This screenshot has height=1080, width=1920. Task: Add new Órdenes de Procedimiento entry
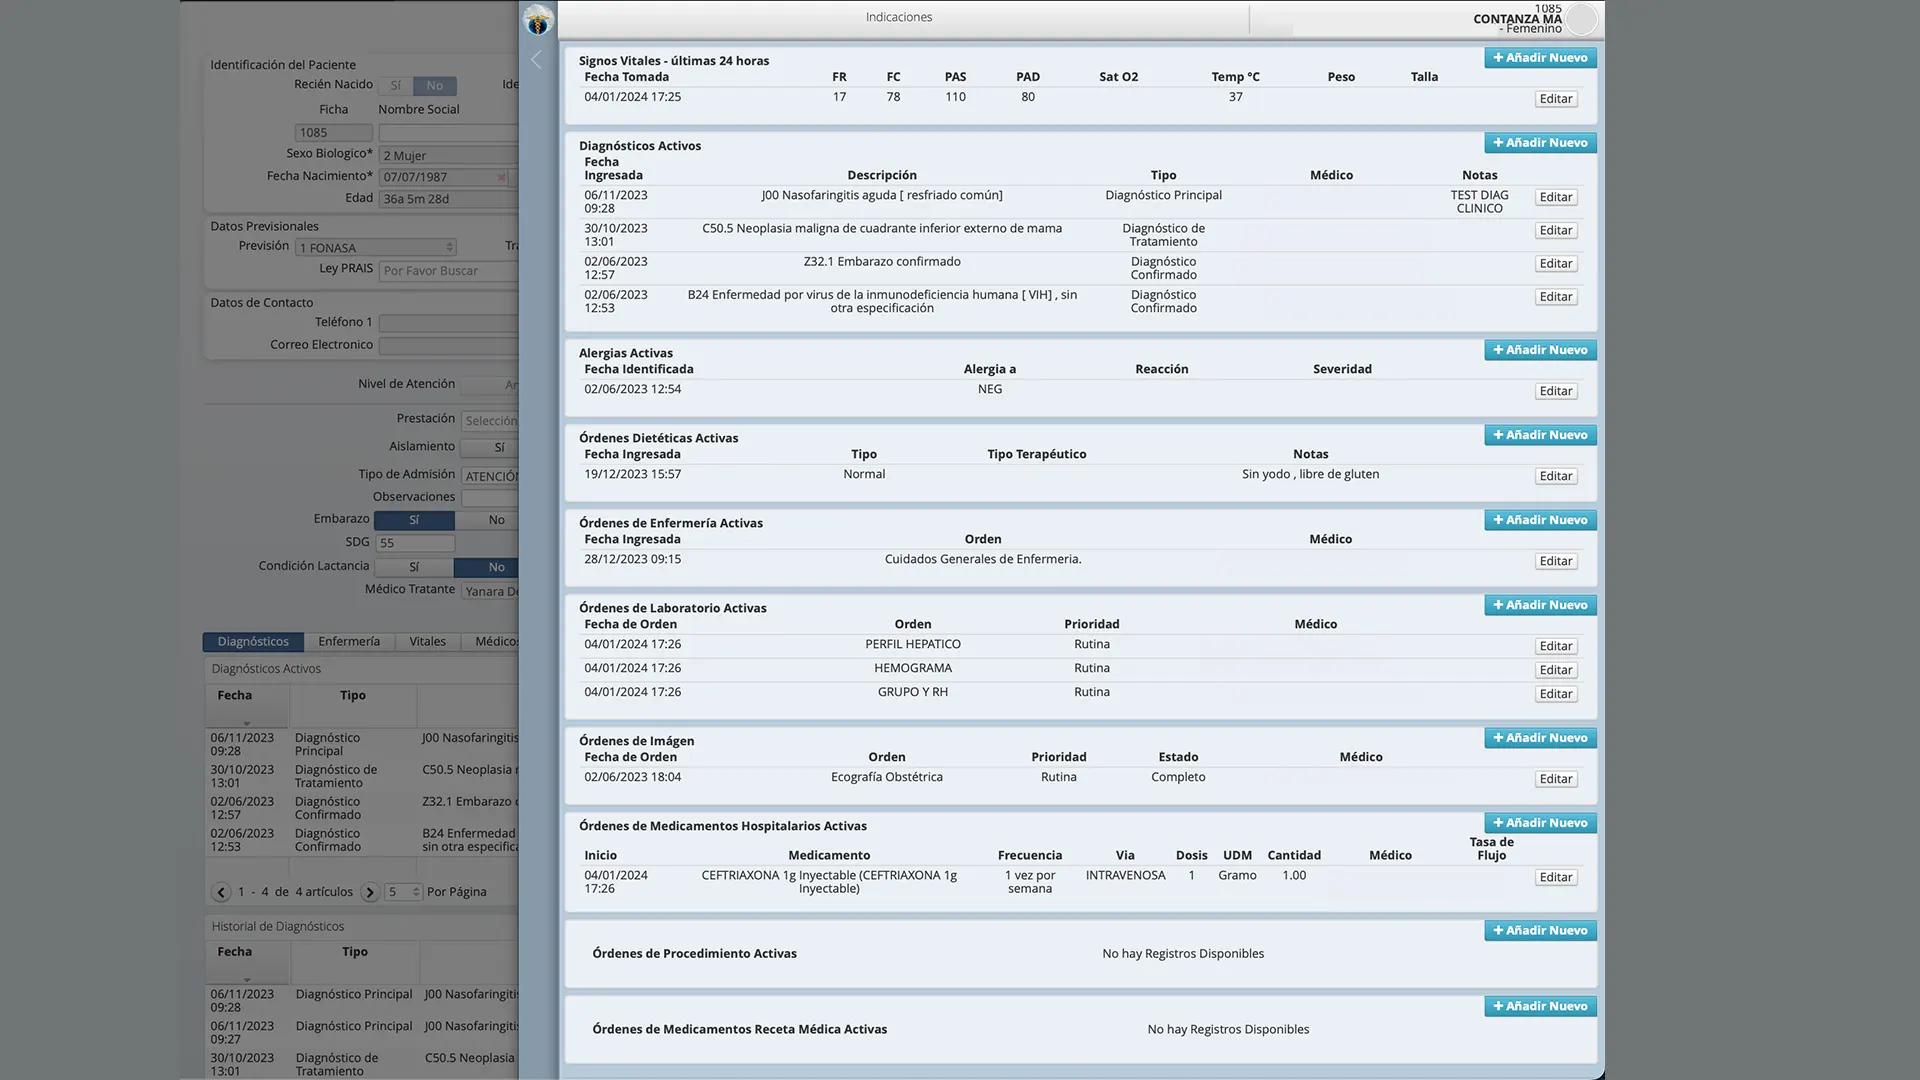coord(1540,931)
